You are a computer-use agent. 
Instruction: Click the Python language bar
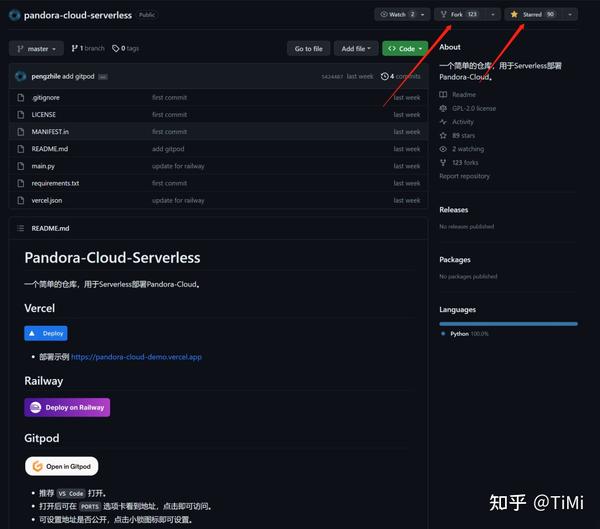tap(509, 324)
